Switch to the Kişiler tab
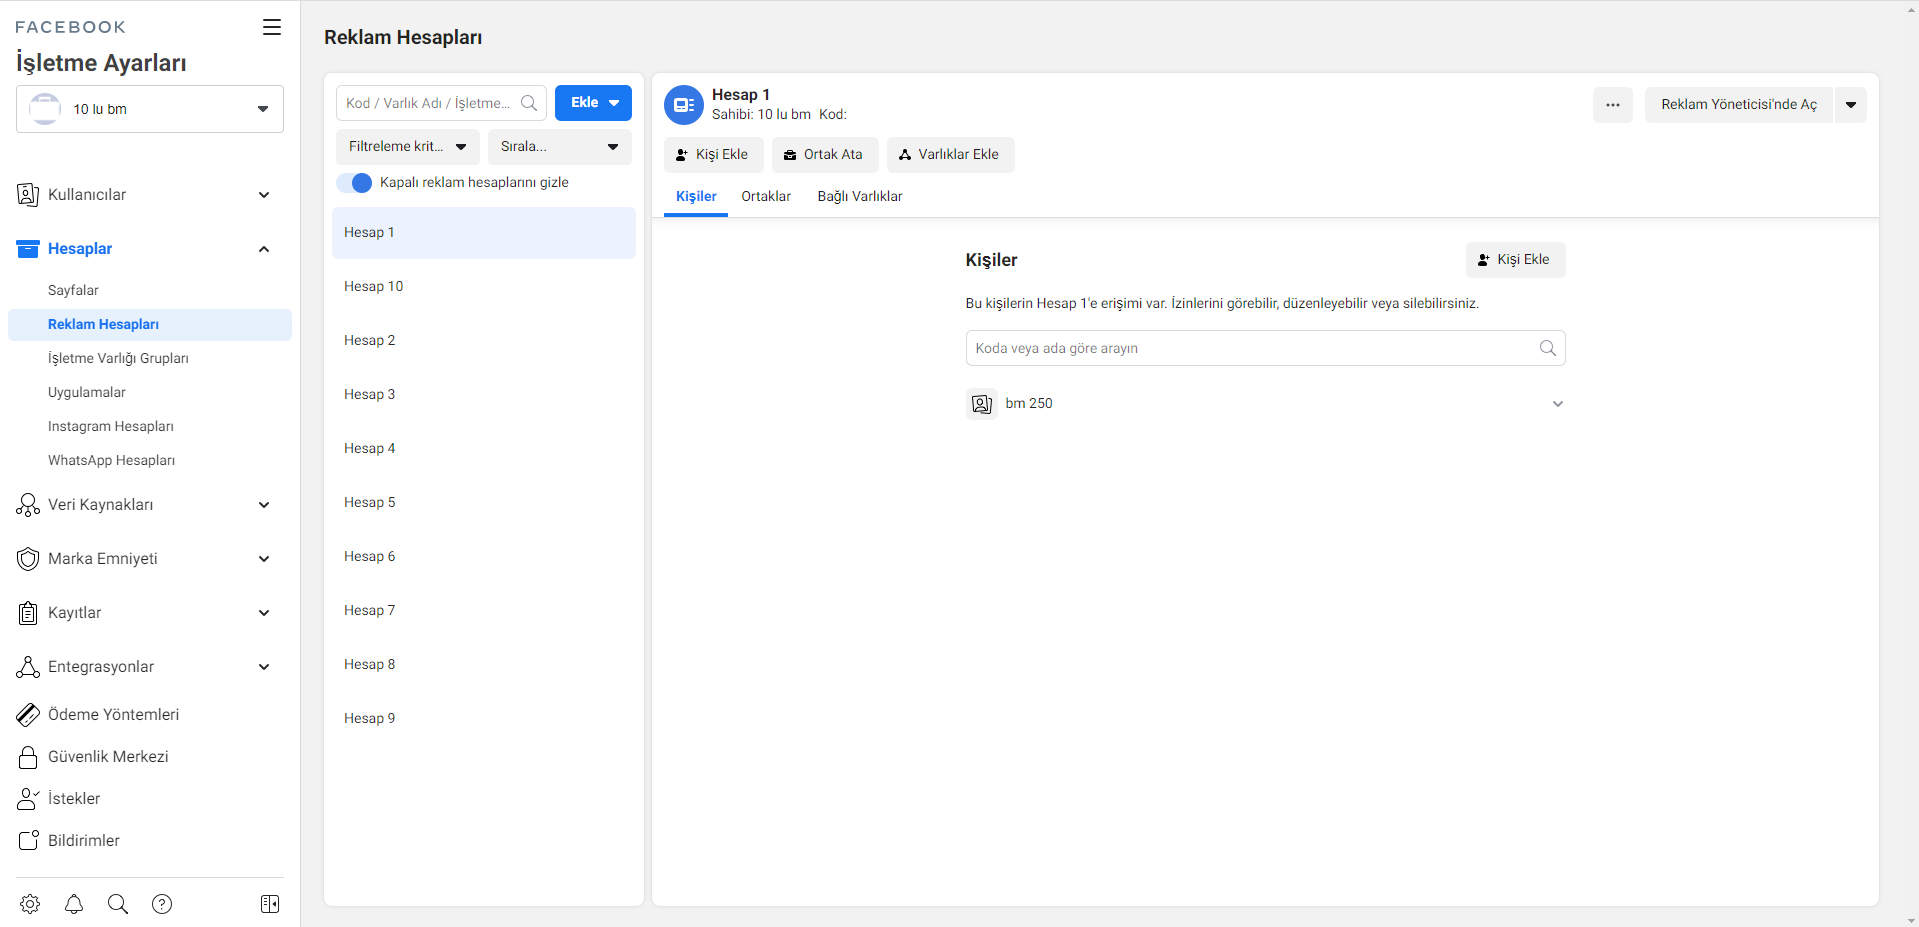 click(x=696, y=197)
